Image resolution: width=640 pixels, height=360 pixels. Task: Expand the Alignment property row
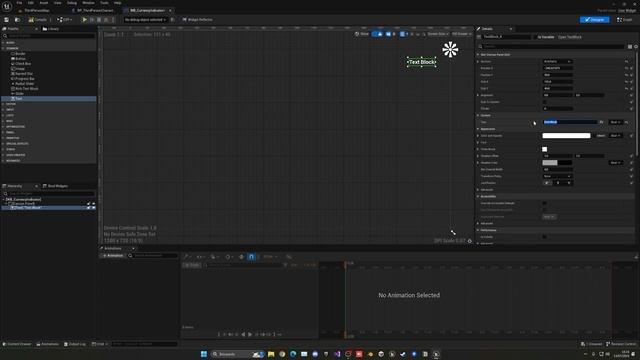tap(478, 95)
